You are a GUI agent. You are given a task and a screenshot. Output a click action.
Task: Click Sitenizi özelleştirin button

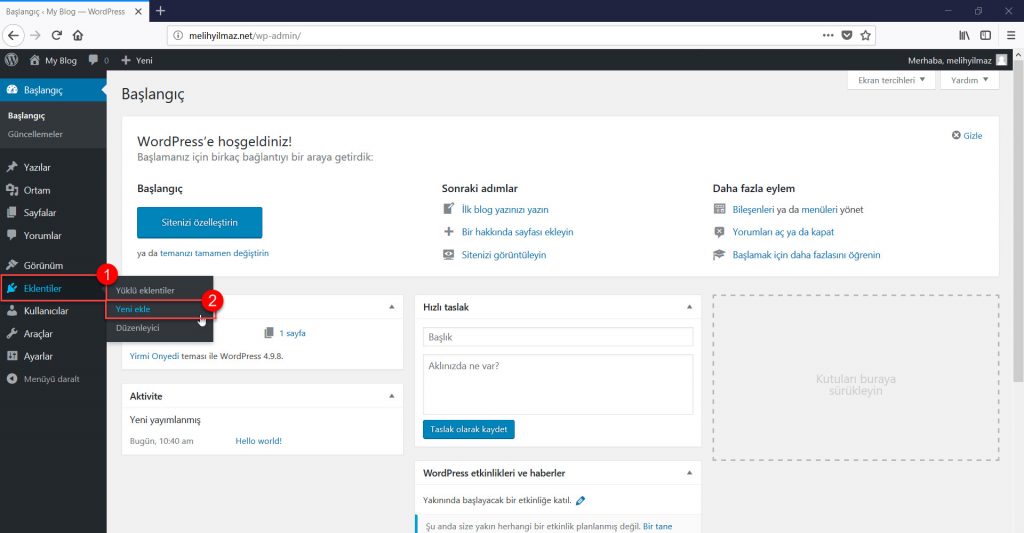[x=200, y=223]
